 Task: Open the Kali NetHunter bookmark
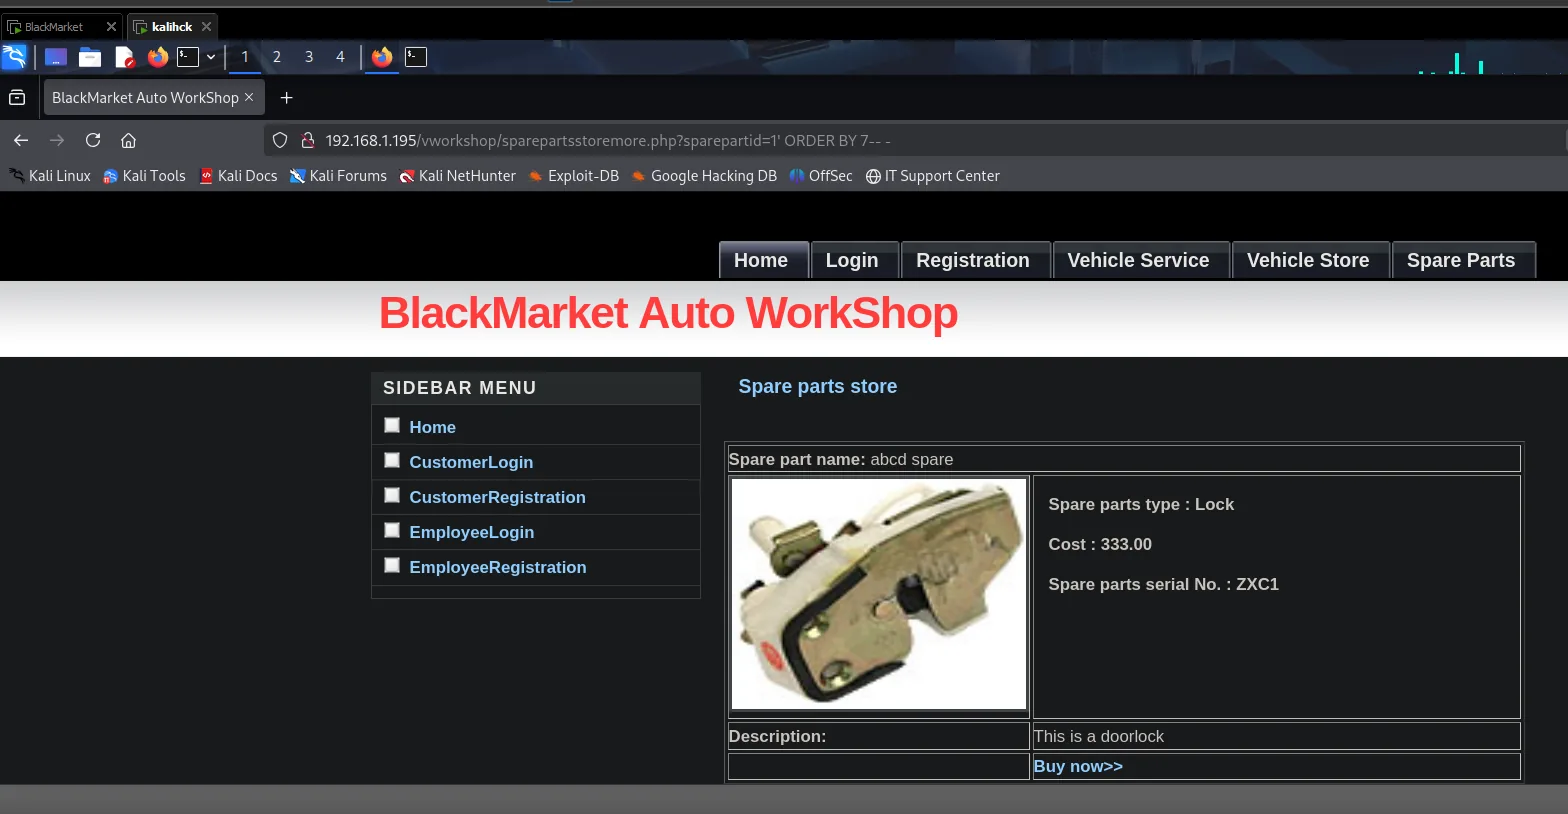(457, 176)
